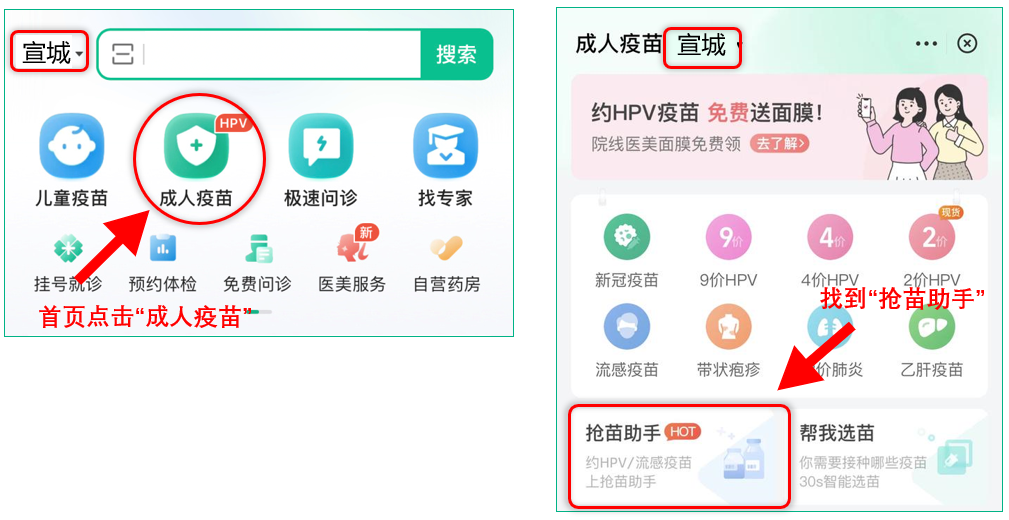Open the 抢苗助手 HOT card

coord(680,456)
